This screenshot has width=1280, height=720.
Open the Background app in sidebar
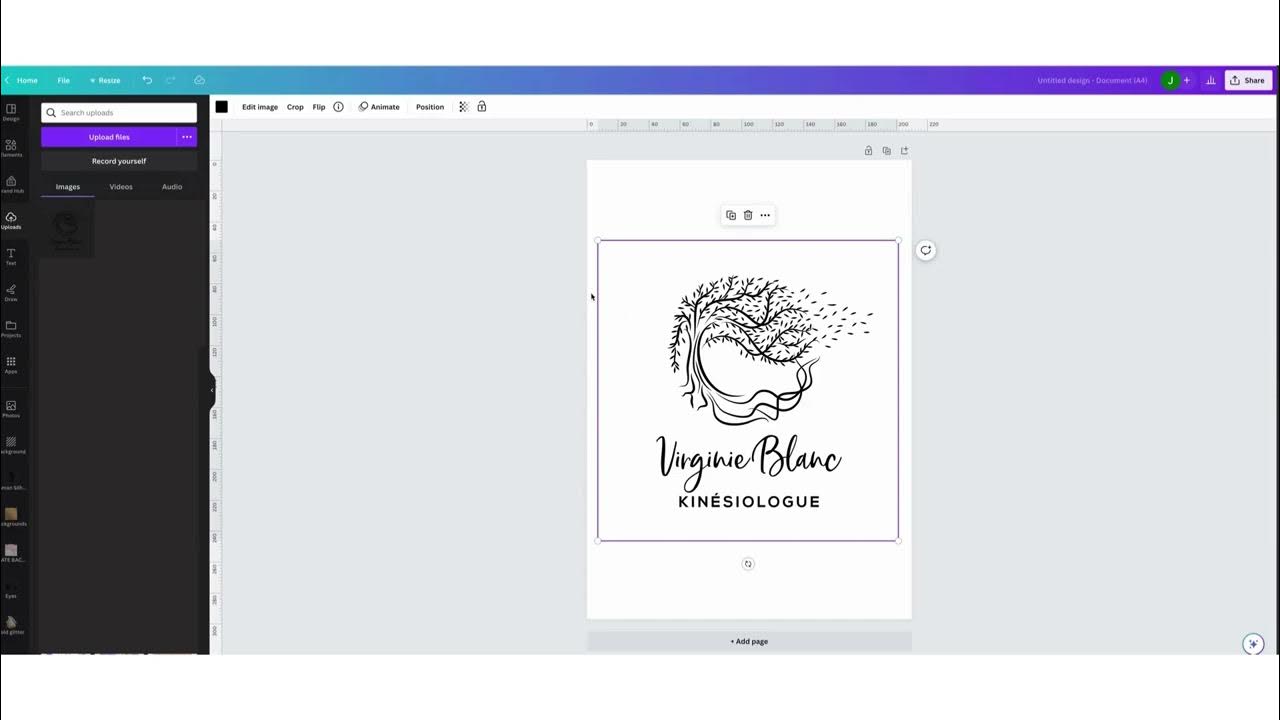(11, 444)
